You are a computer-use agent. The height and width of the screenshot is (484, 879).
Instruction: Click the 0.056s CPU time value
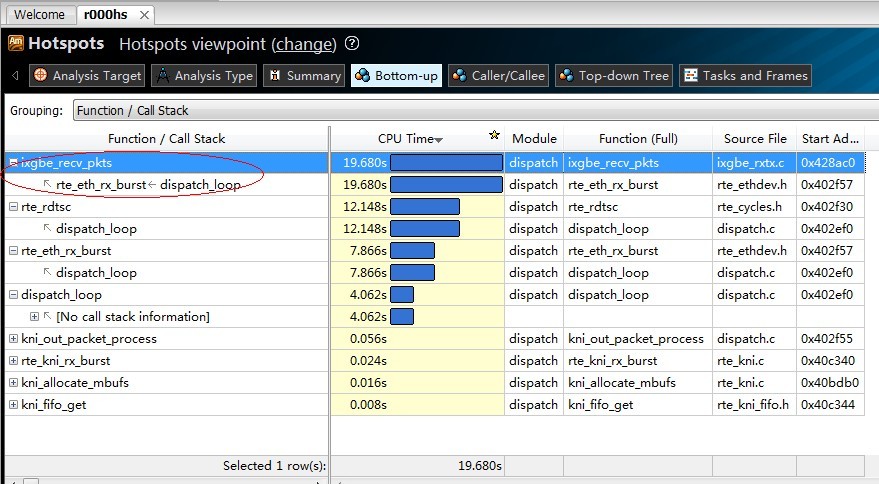(368, 339)
